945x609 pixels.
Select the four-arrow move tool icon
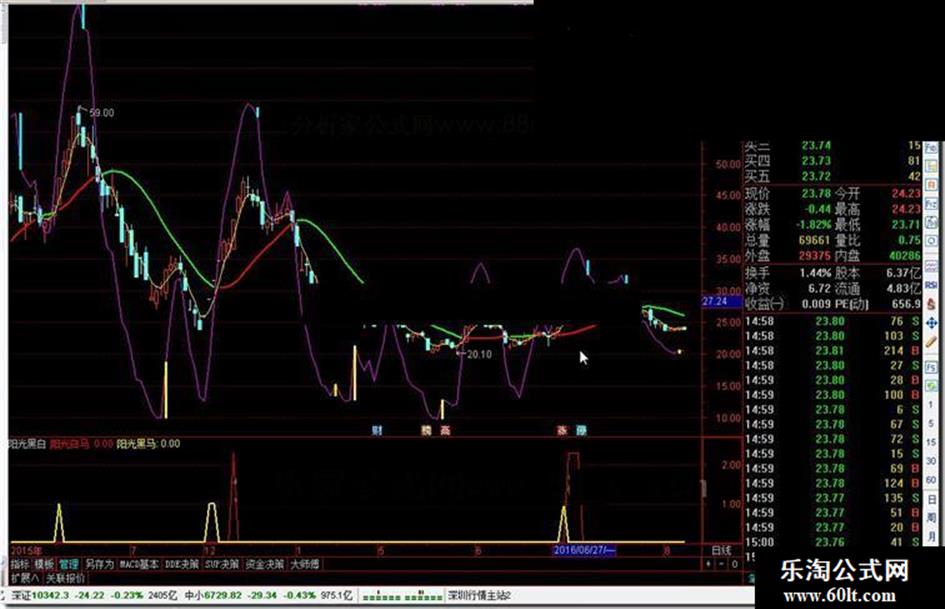click(931, 323)
